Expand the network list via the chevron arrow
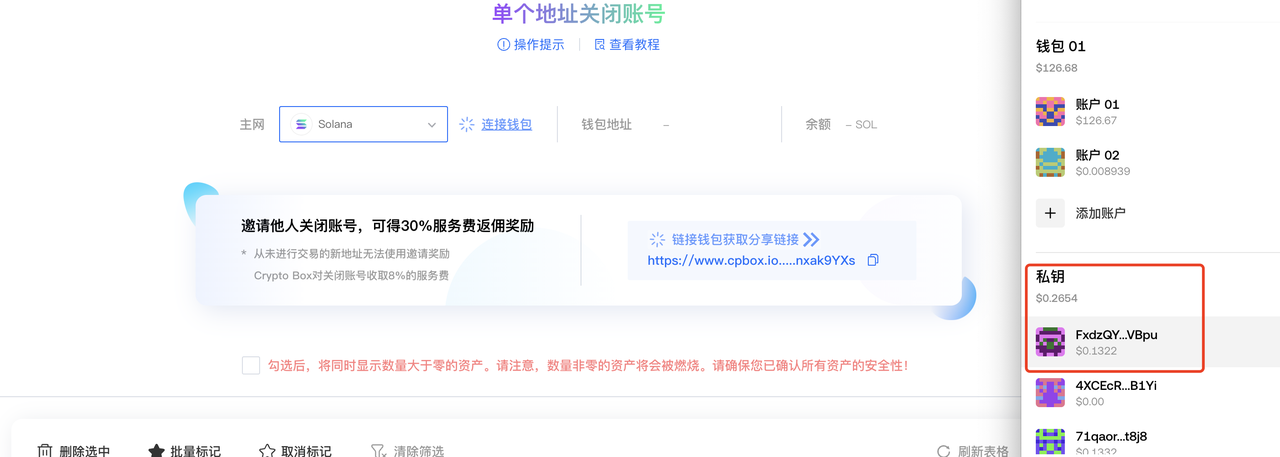Viewport: 1280px width, 457px height. pyautogui.click(x=432, y=125)
